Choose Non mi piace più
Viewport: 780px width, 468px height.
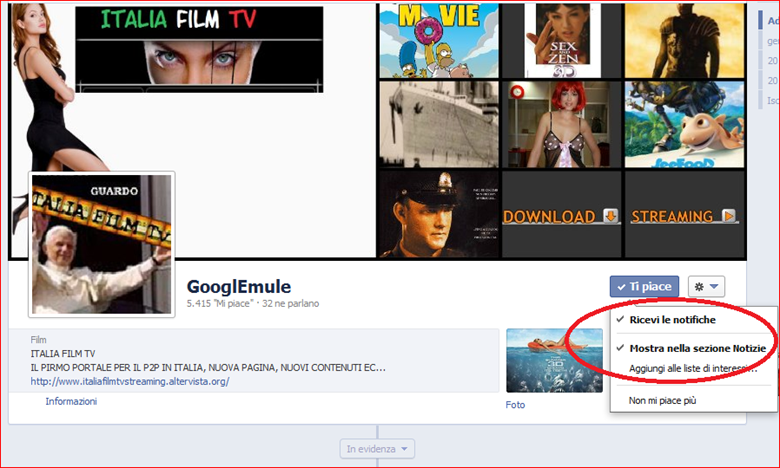[x=662, y=400]
